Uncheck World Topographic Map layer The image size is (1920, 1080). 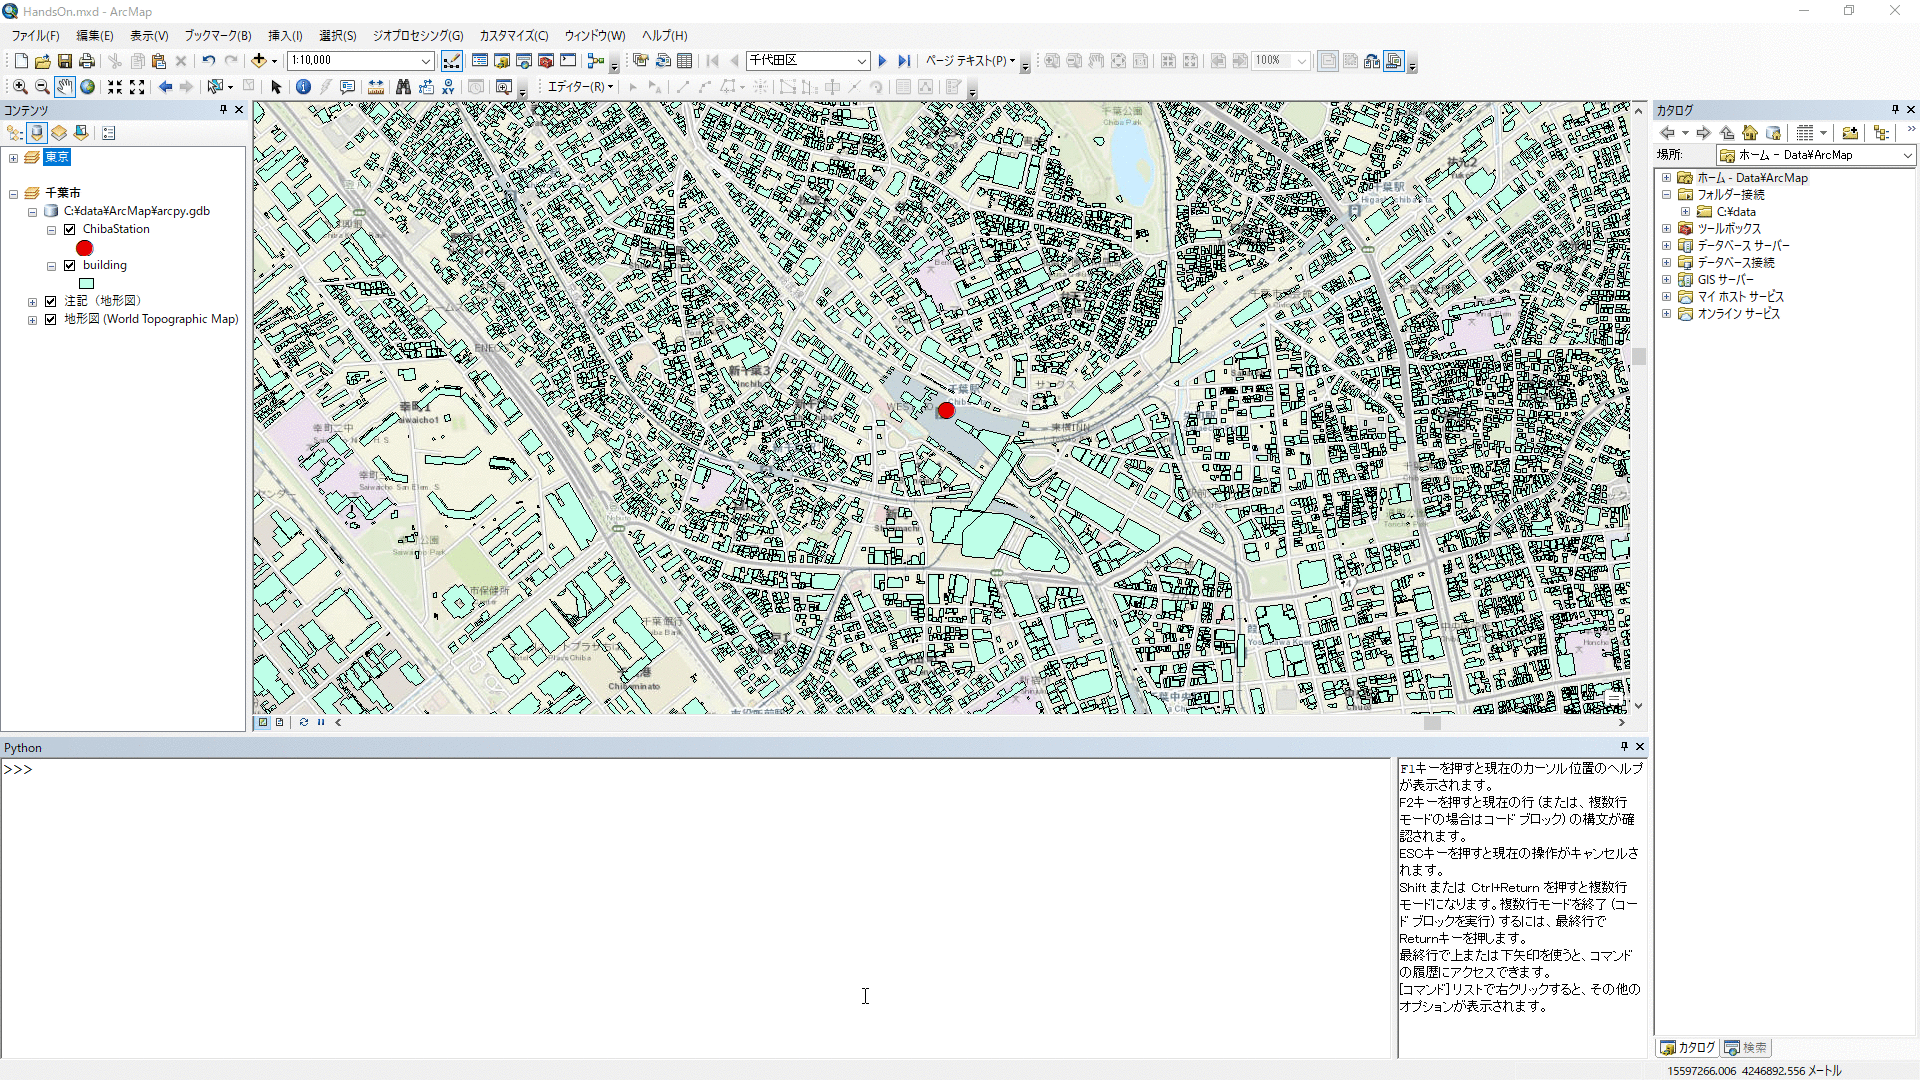pos(51,319)
